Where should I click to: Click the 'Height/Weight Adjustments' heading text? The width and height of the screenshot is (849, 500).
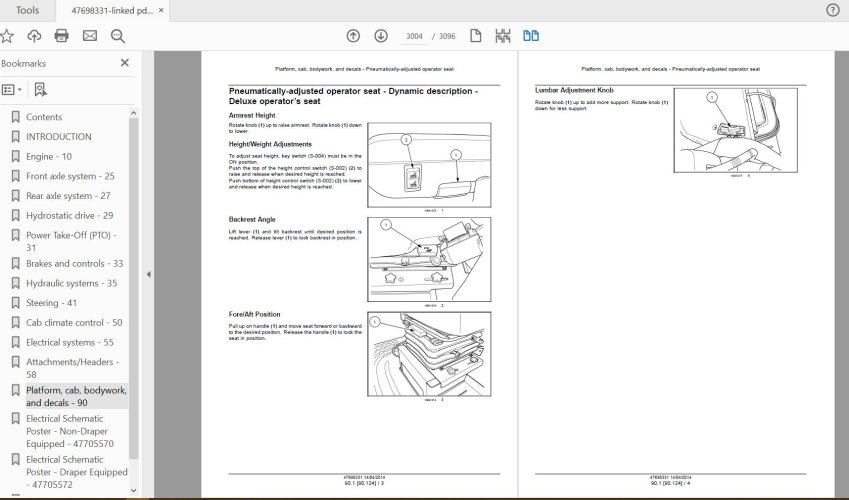click(x=270, y=145)
